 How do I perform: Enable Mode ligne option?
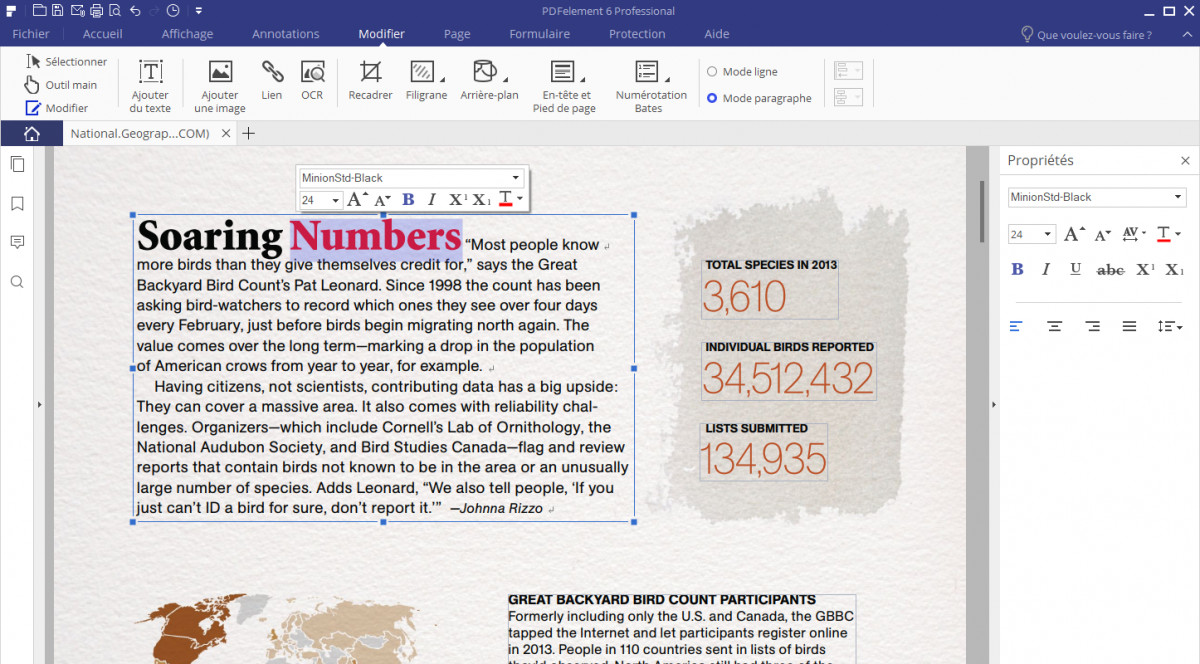point(712,72)
